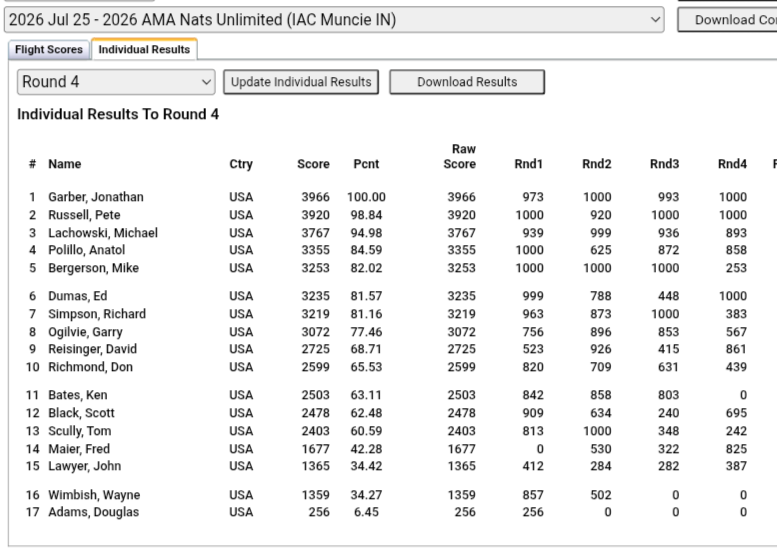The height and width of the screenshot is (548, 777).
Task: Click the Name column header
Action: (x=65, y=164)
